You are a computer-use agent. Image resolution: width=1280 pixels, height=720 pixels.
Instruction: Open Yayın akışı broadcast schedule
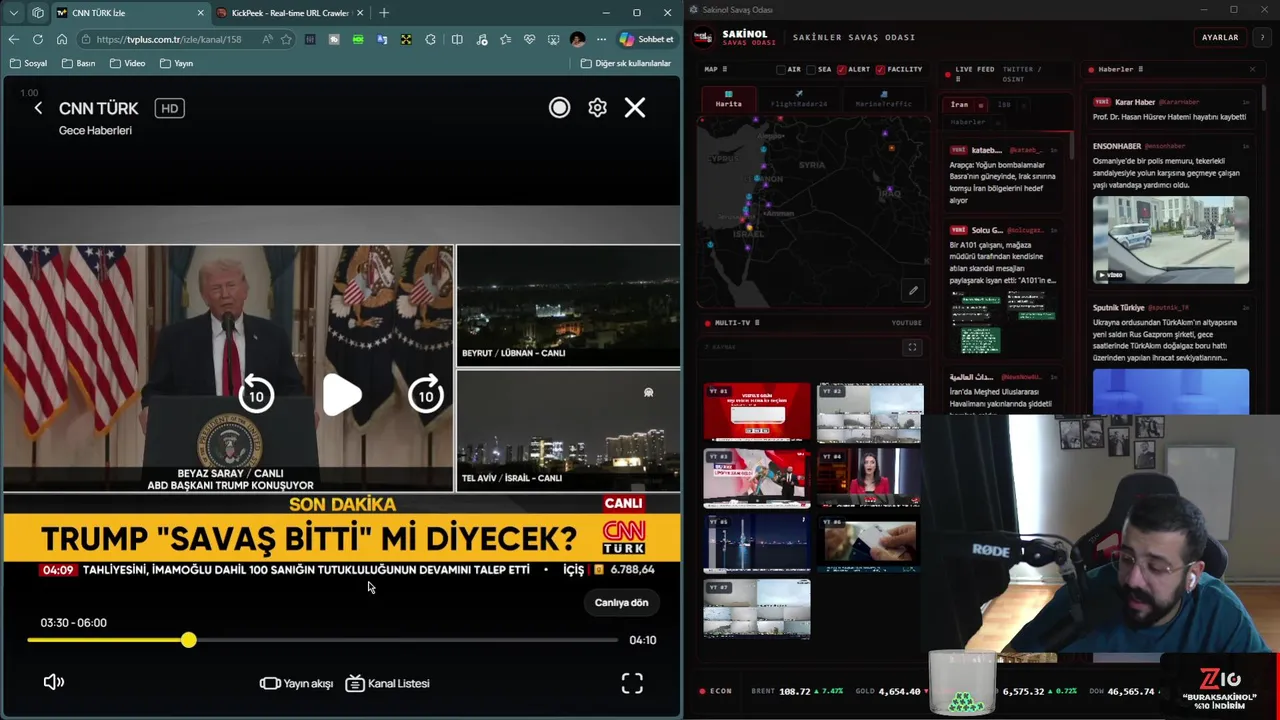coord(296,683)
